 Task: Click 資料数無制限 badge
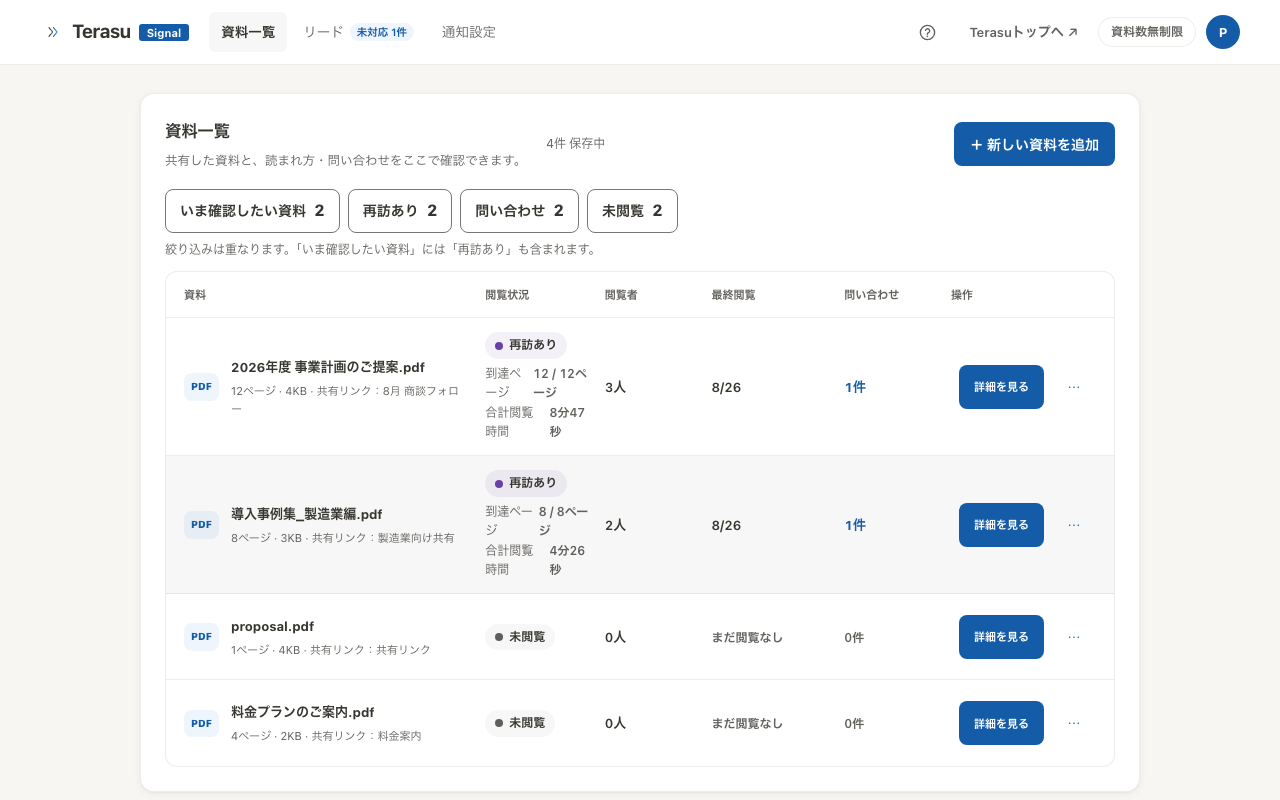tap(1147, 32)
